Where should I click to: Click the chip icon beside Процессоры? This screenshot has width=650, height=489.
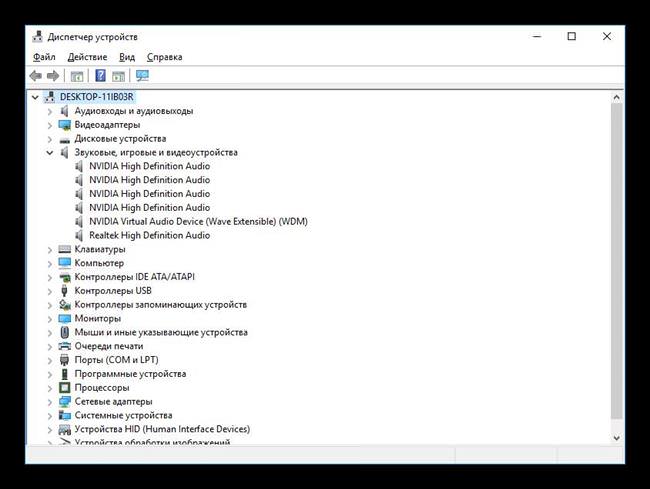[x=65, y=387]
